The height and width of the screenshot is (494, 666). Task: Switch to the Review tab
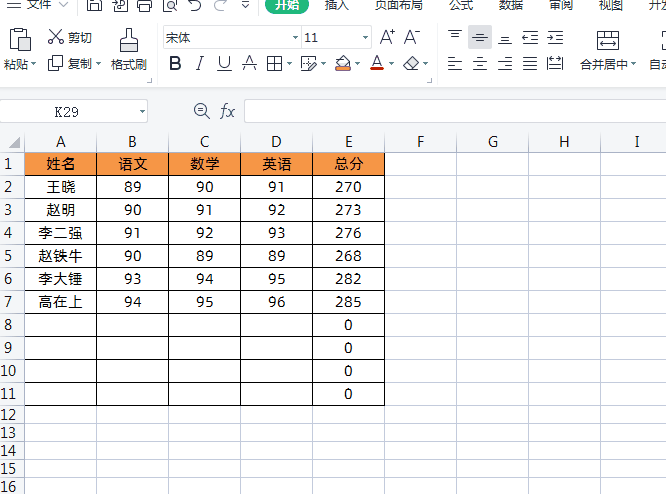tap(561, 5)
